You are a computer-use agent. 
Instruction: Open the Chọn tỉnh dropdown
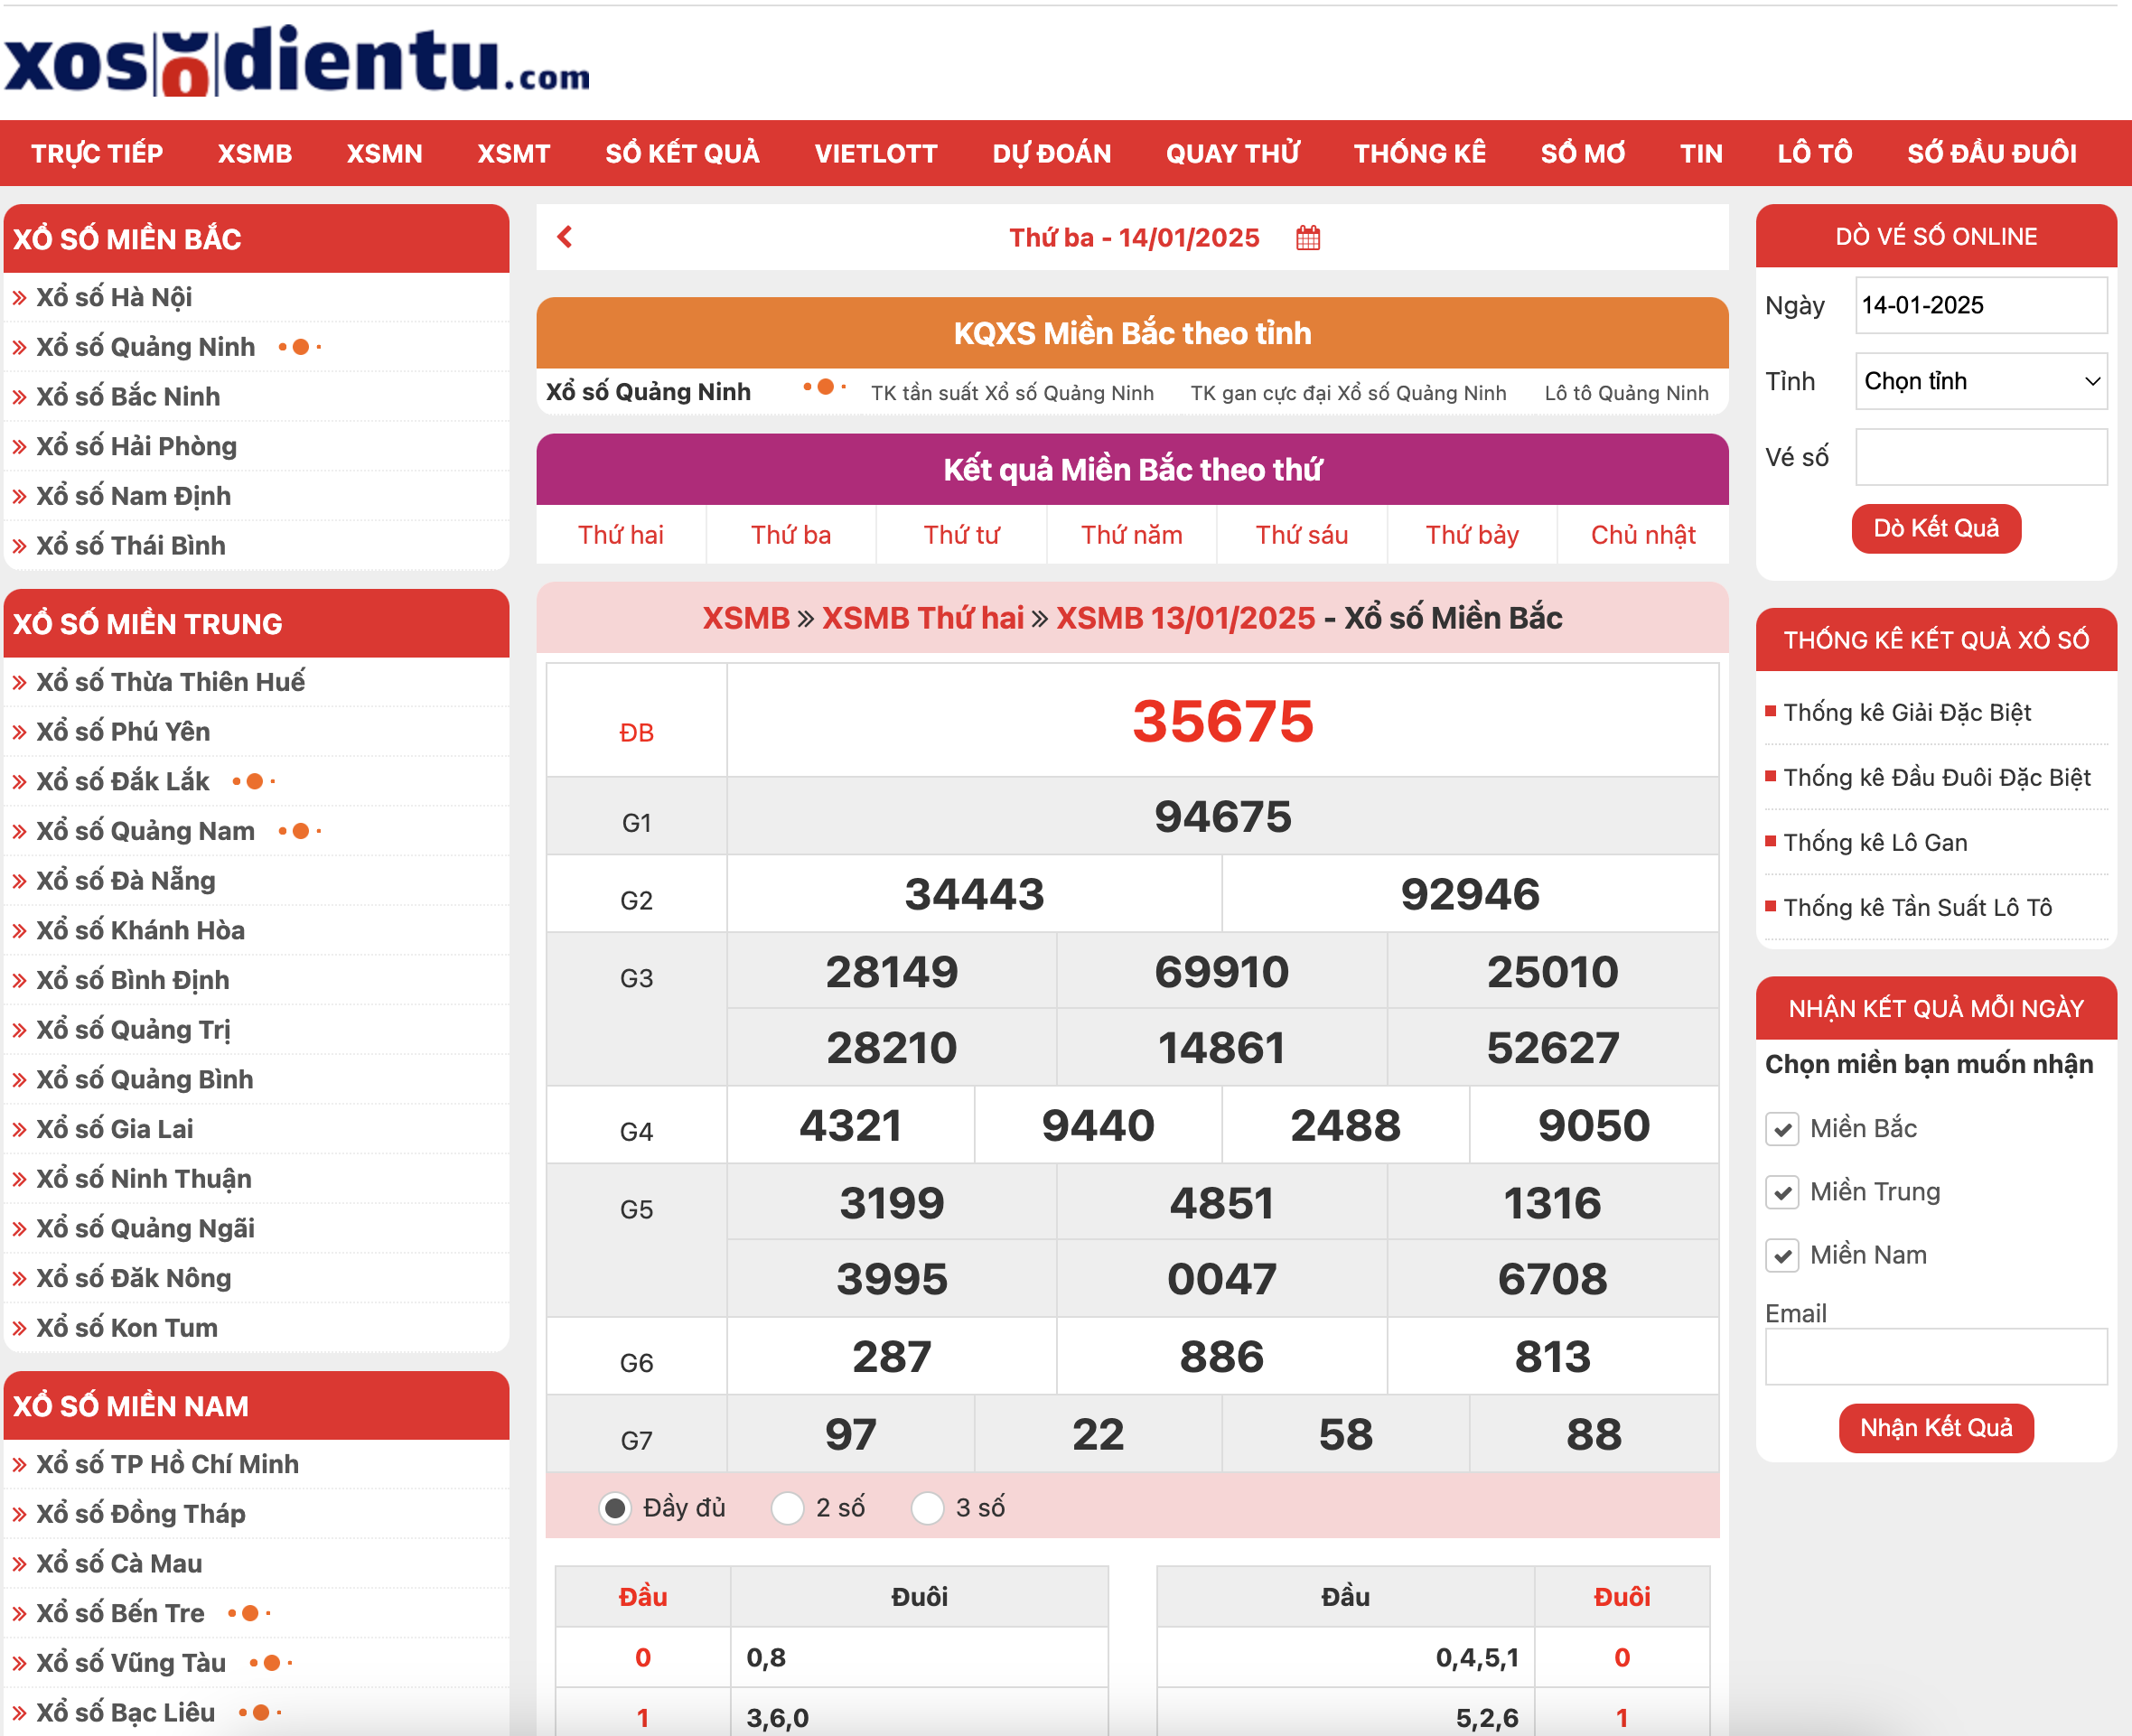1981,381
